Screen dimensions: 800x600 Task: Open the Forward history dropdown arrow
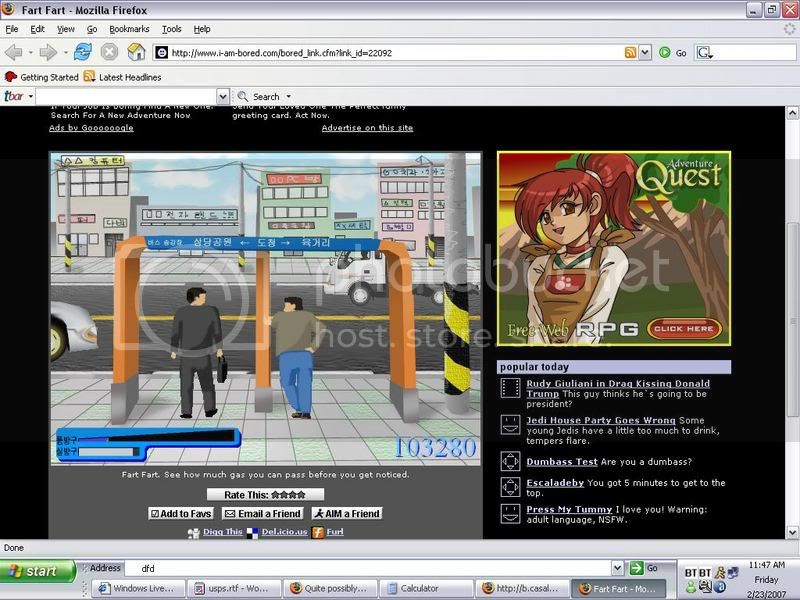(65, 53)
